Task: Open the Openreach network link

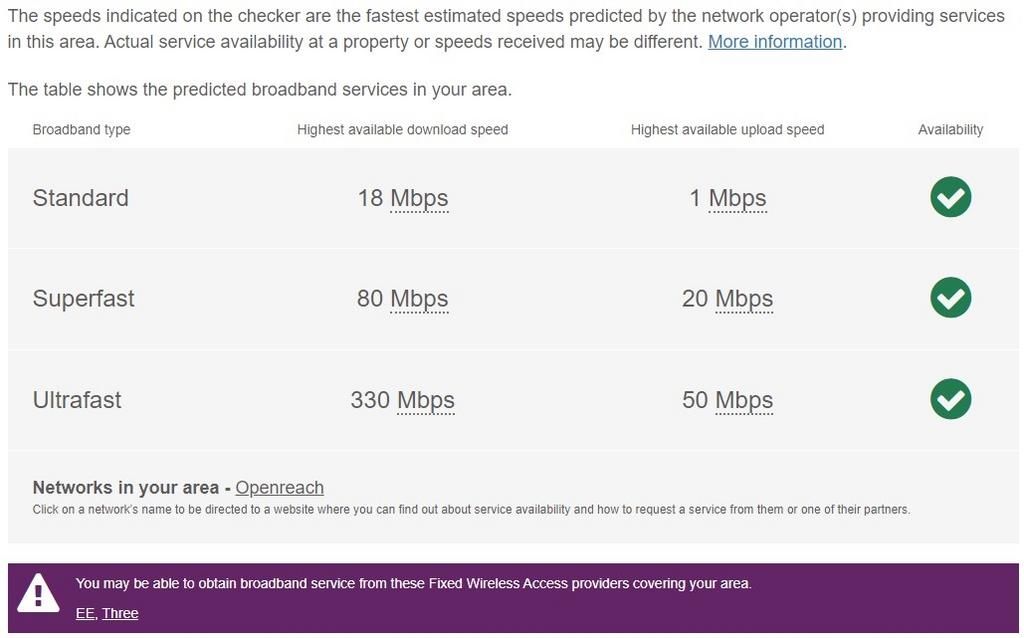Action: point(279,488)
